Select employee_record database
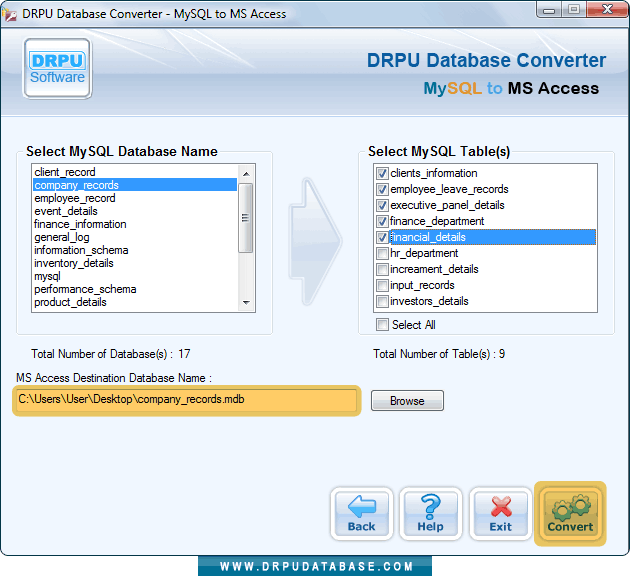 [135, 198]
